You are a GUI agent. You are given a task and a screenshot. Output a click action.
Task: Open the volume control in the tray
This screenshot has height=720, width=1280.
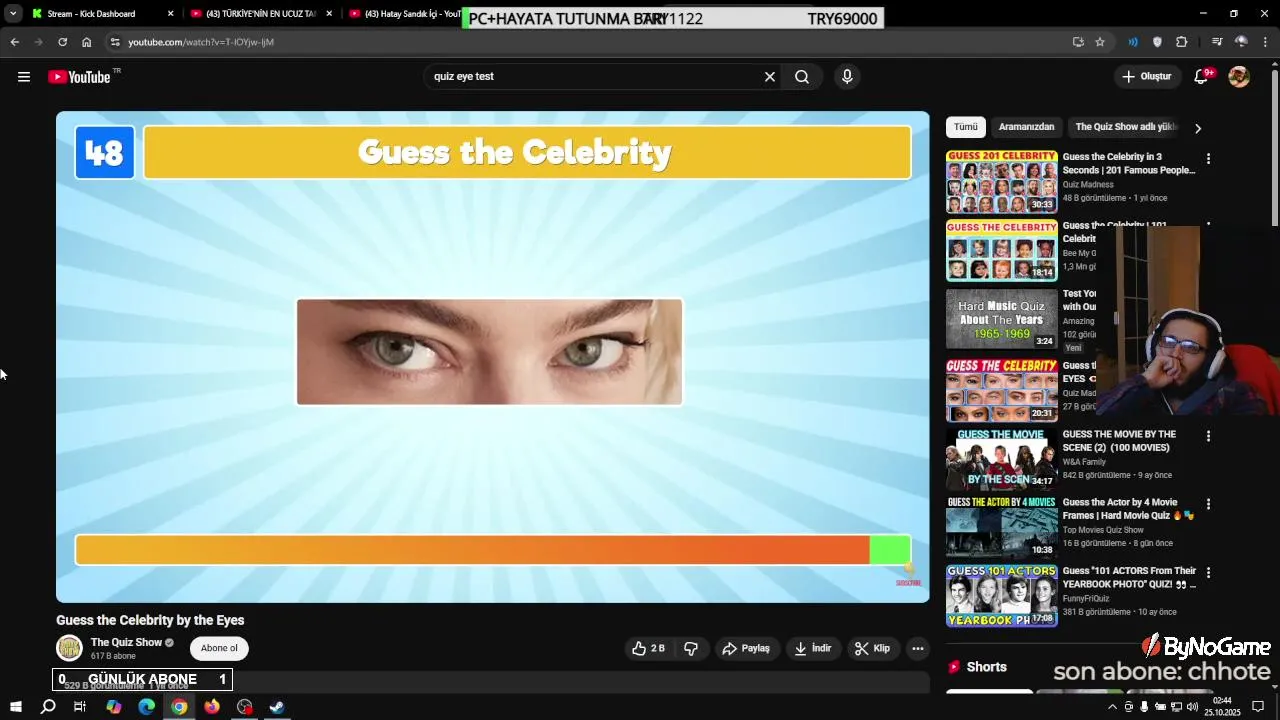coord(1192,707)
